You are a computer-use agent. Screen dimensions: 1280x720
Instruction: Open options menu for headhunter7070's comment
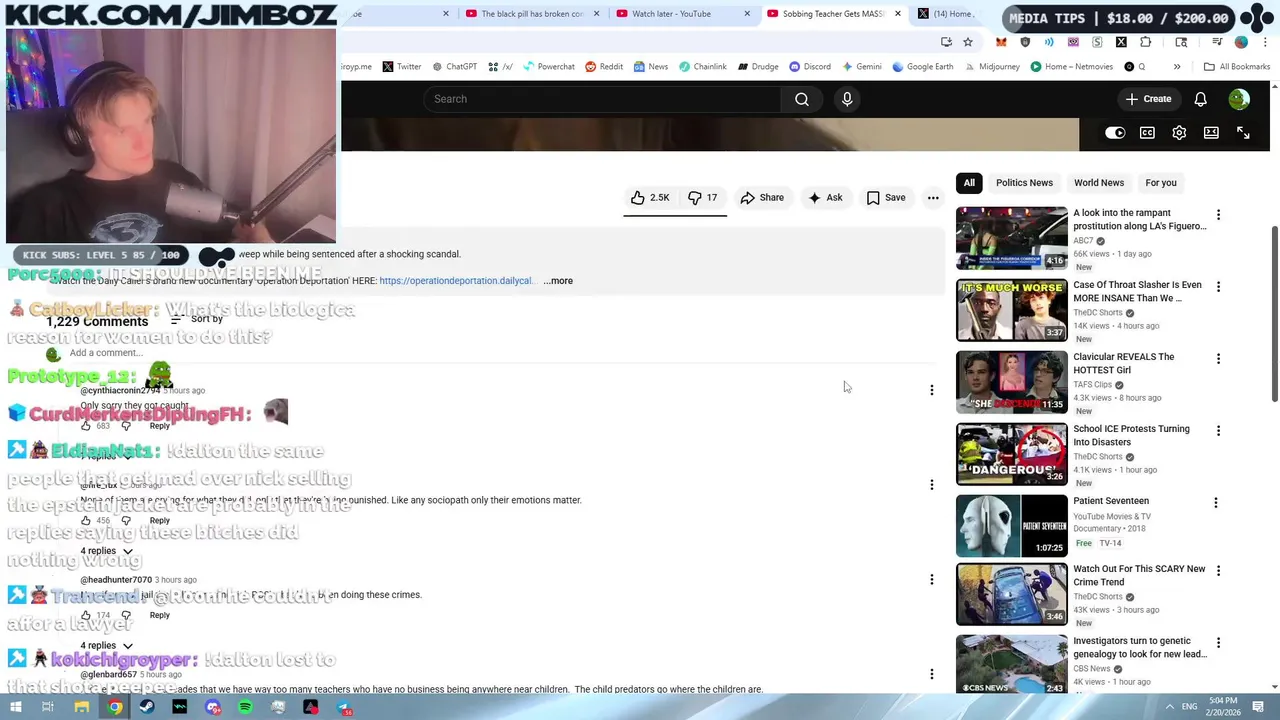[x=932, y=580]
